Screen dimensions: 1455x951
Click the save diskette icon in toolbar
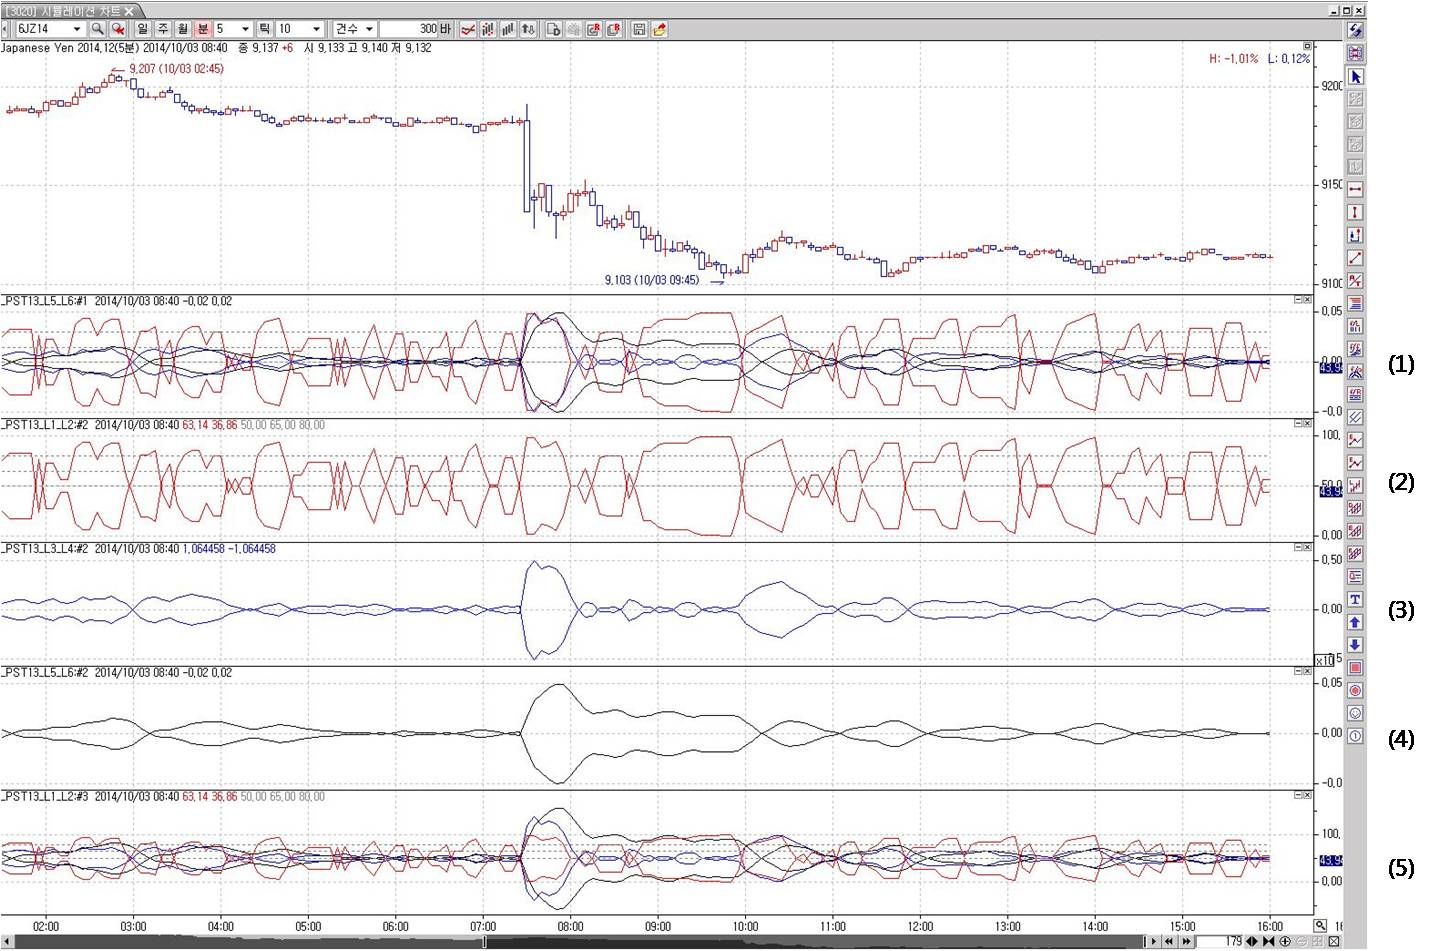coord(639,29)
